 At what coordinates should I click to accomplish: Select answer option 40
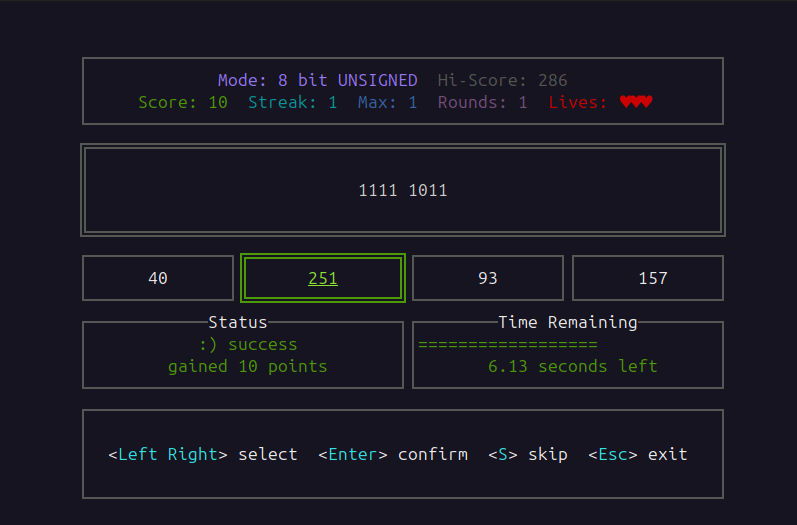(x=158, y=278)
